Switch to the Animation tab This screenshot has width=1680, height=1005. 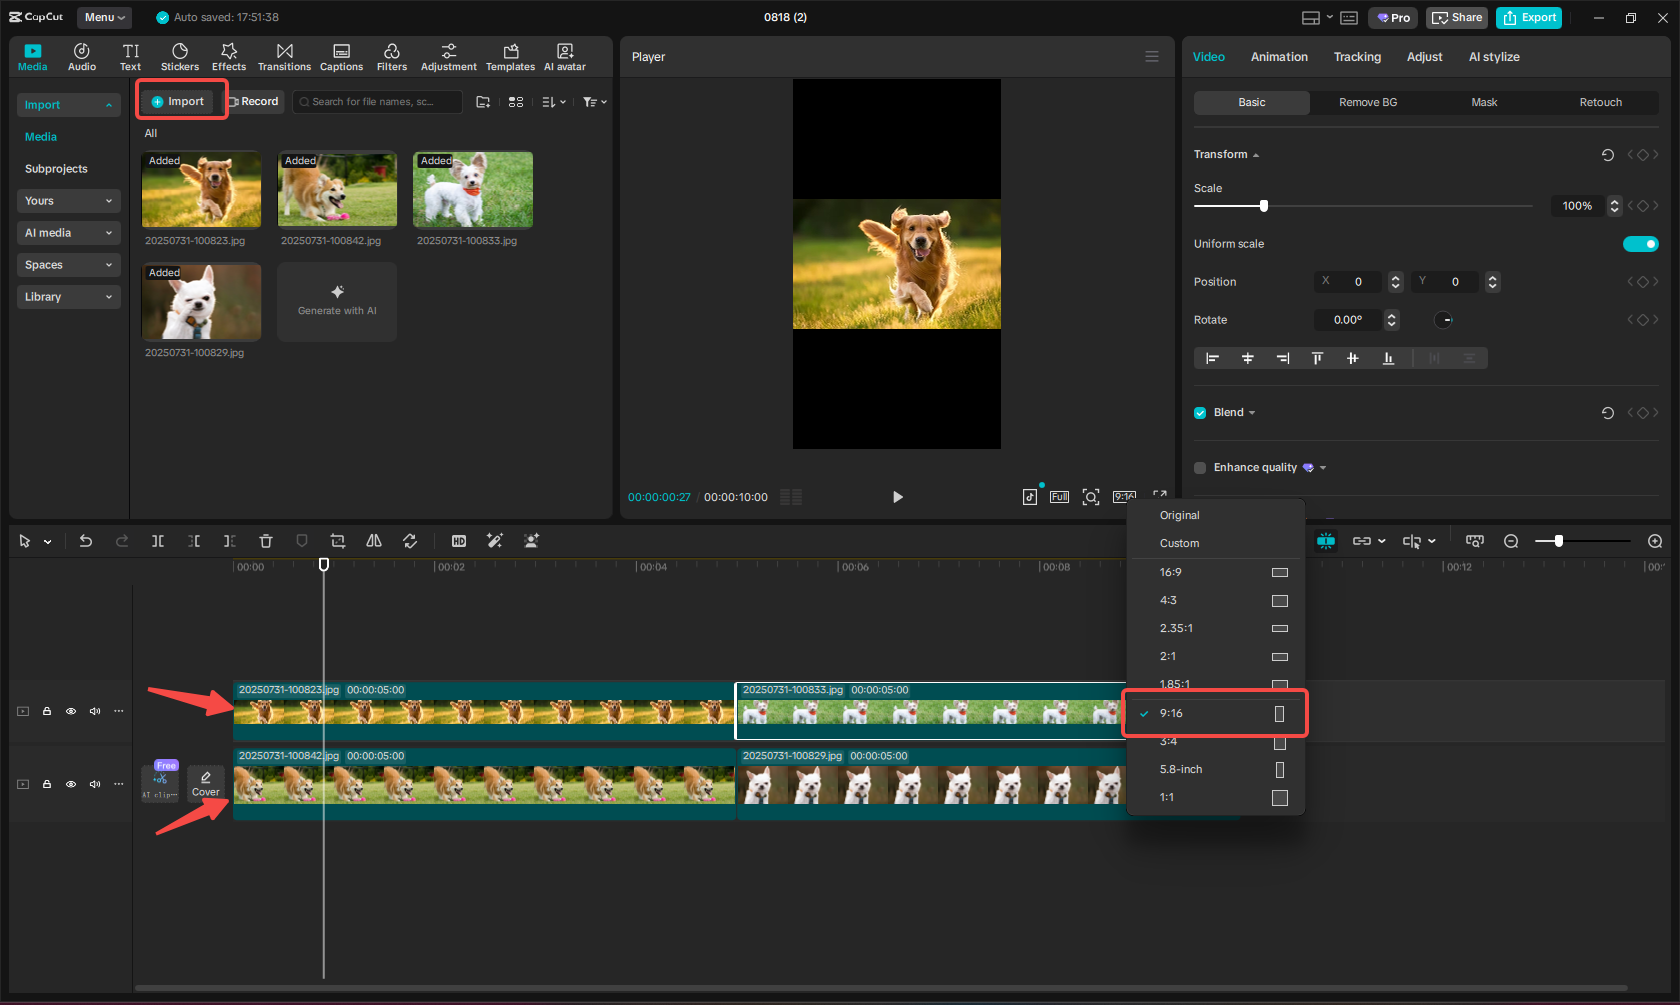click(1279, 57)
